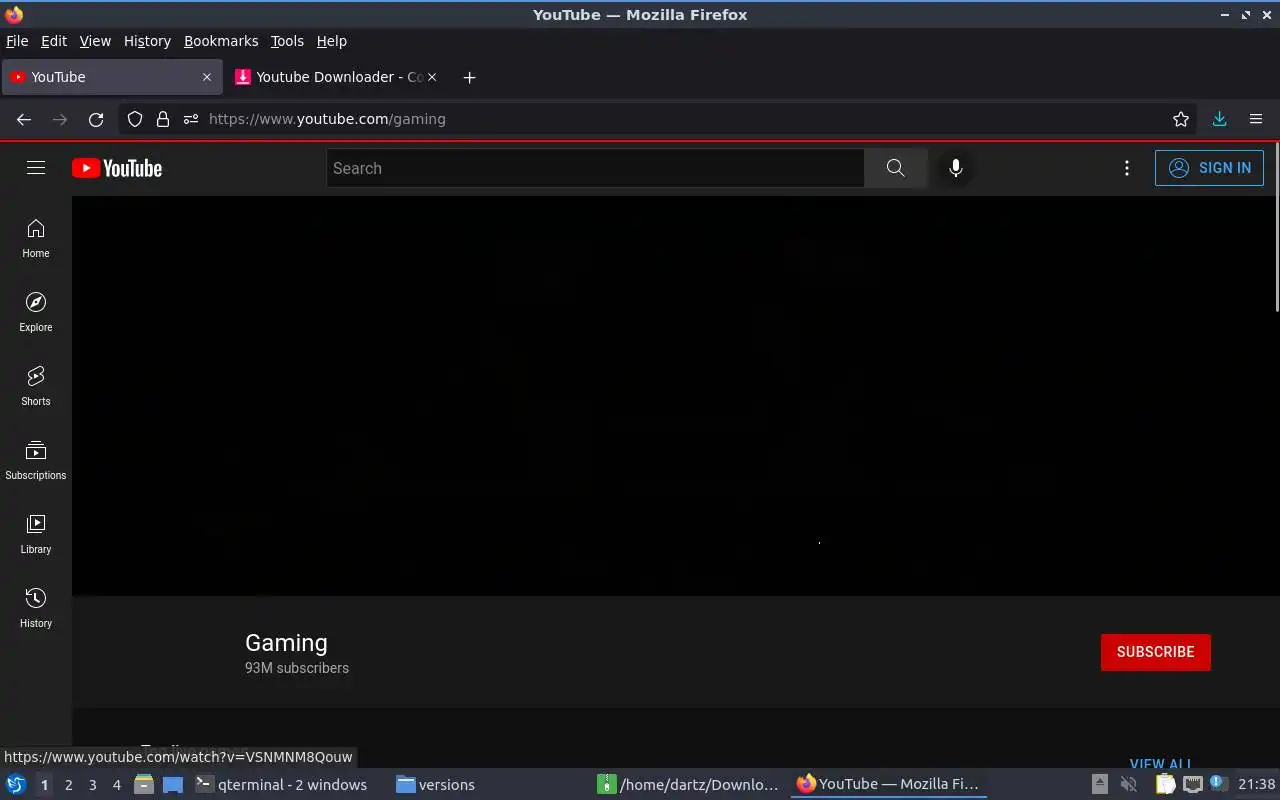Open the Bookmarks menu
This screenshot has width=1280, height=800.
coord(221,41)
